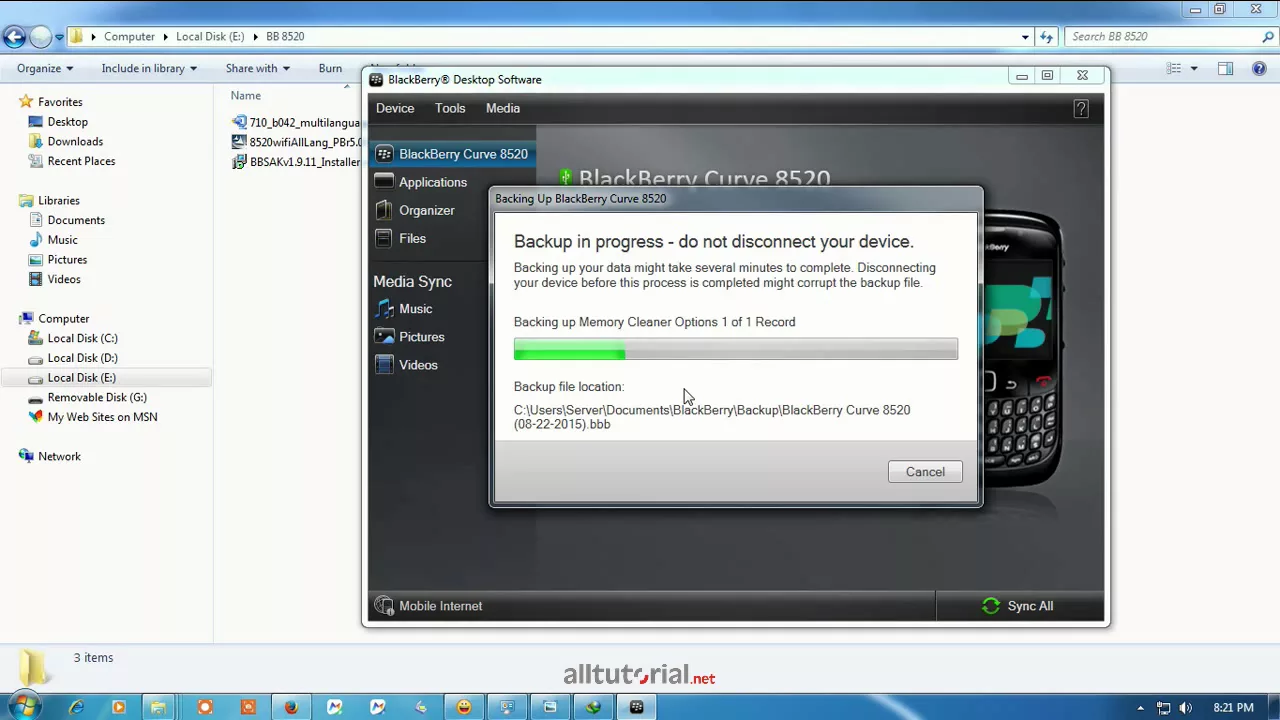Screen dimensions: 1280x720
Task: Select Favorites in the navigation pane
Action: tap(60, 102)
